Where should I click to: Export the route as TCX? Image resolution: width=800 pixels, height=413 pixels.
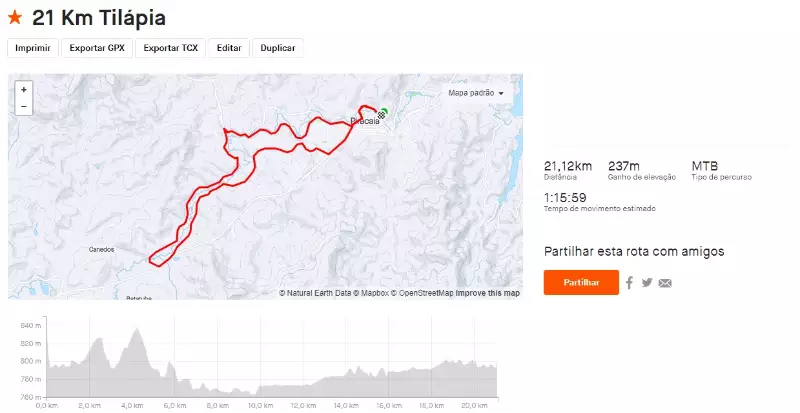coord(170,48)
